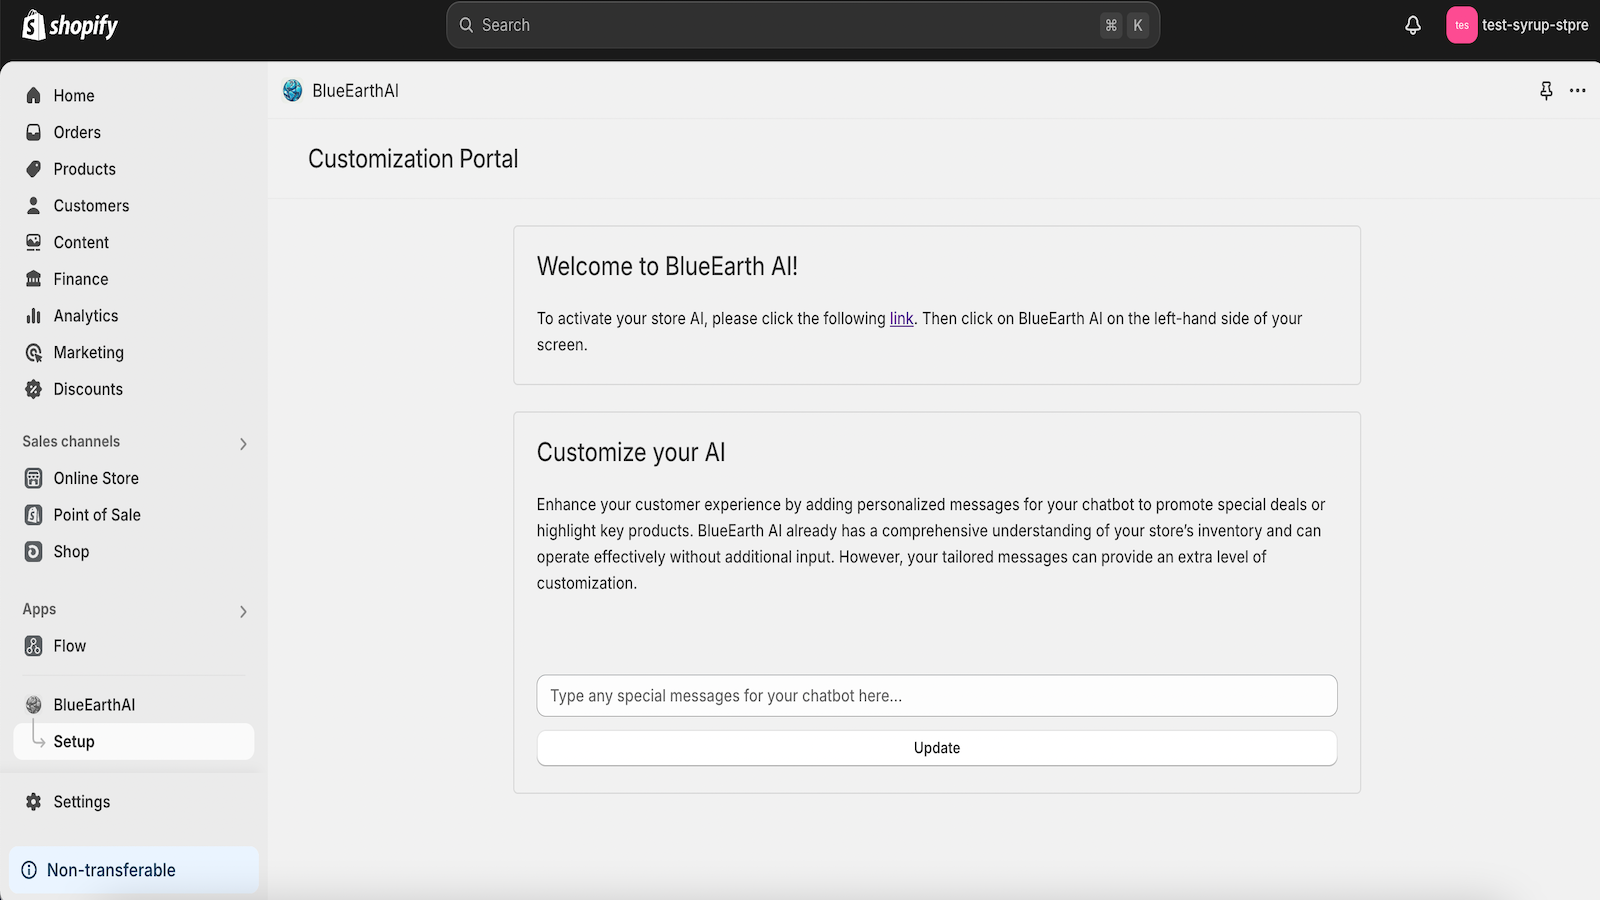Click the BlueEarthAI globe icon in sidebar
The height and width of the screenshot is (900, 1600).
pyautogui.click(x=33, y=705)
